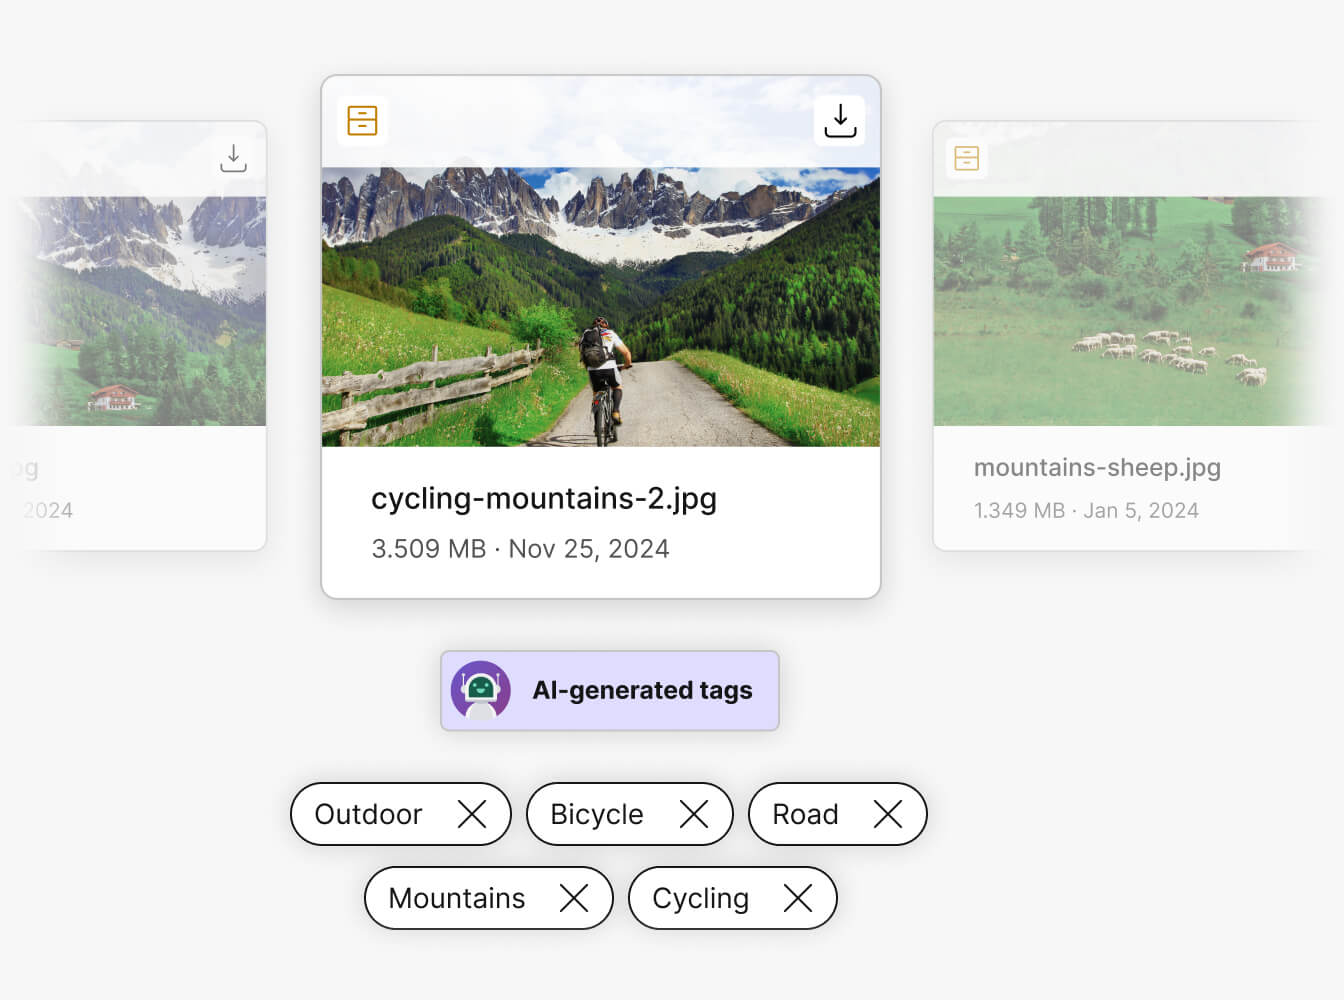Remove the Mountains tag
The height and width of the screenshot is (1000, 1344).
coord(574,898)
